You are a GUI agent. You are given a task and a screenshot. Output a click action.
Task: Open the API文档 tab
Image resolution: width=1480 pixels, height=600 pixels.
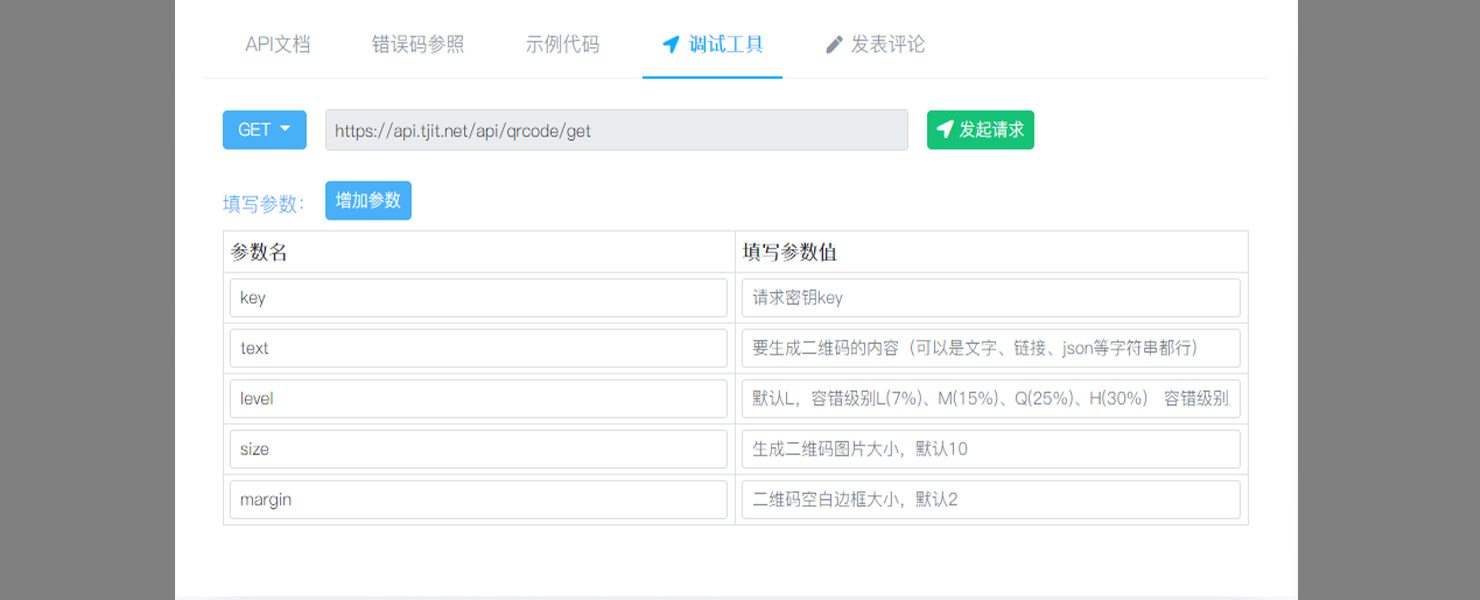click(x=277, y=45)
